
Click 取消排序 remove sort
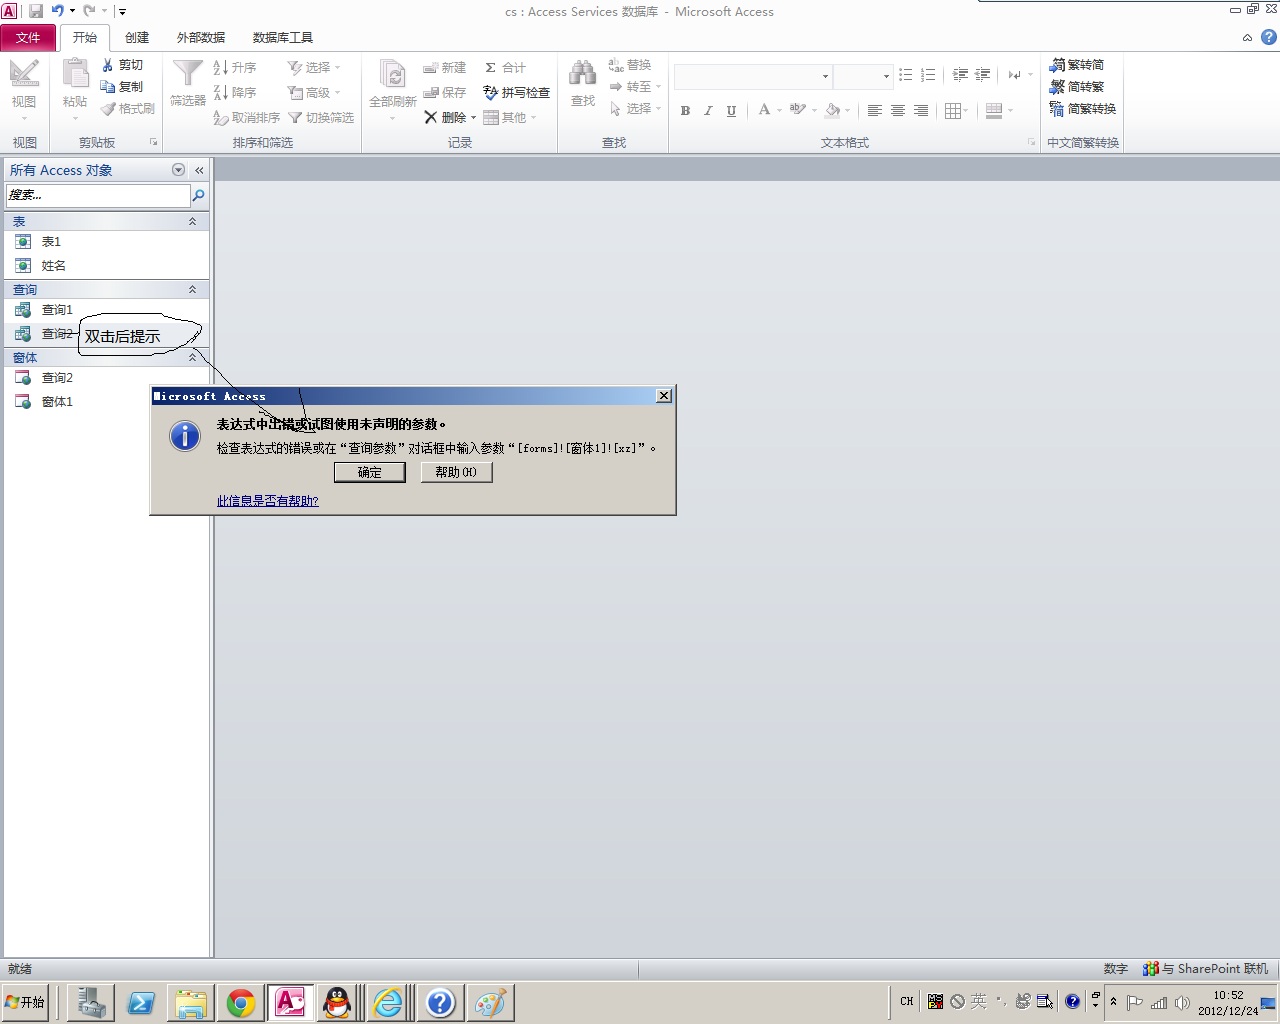[x=246, y=118]
